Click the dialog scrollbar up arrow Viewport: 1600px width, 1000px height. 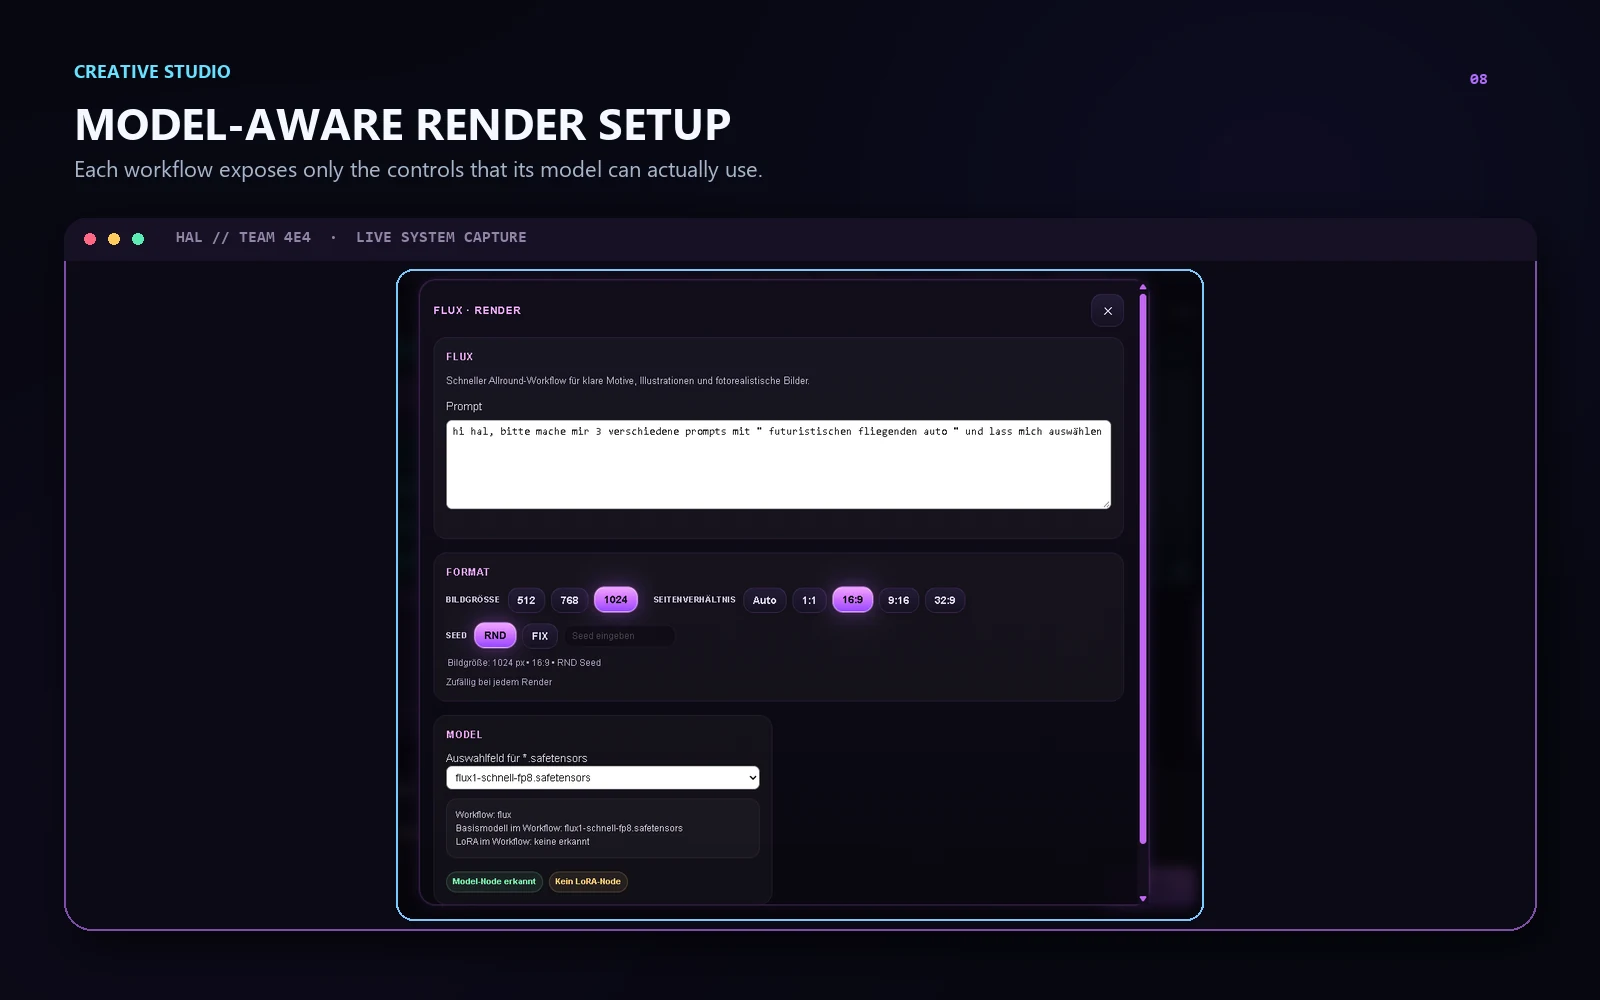click(x=1143, y=287)
